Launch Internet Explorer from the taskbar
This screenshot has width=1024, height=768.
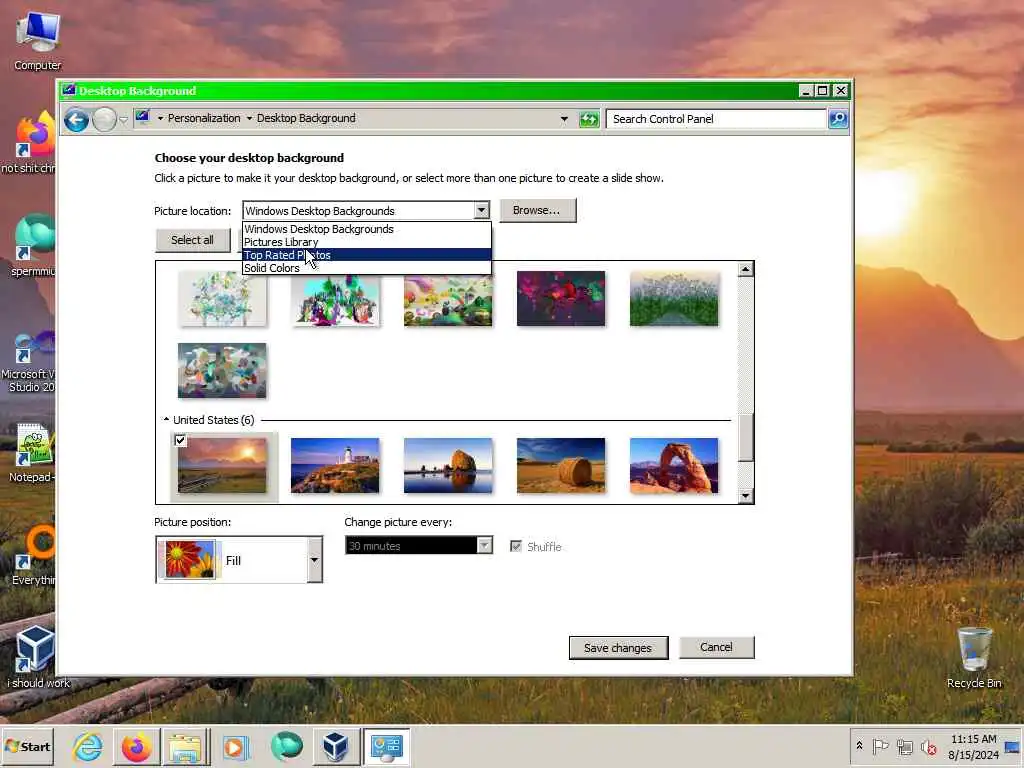(88, 747)
